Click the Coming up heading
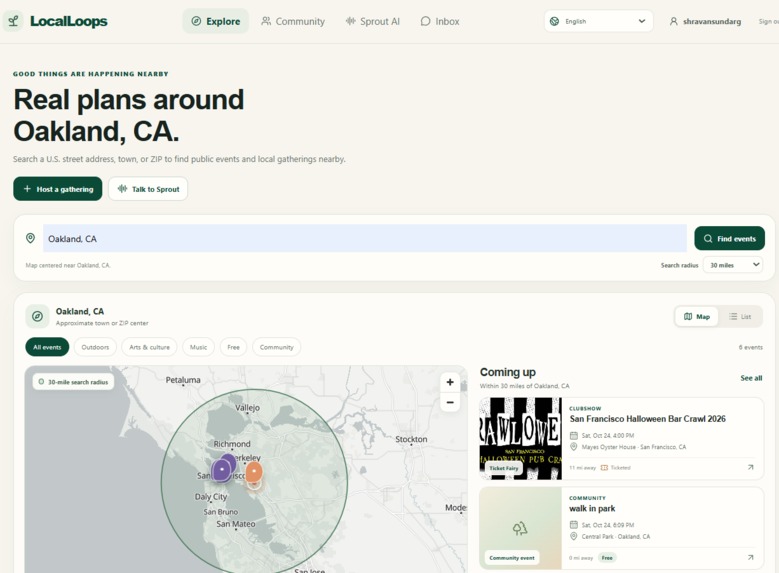 point(508,372)
